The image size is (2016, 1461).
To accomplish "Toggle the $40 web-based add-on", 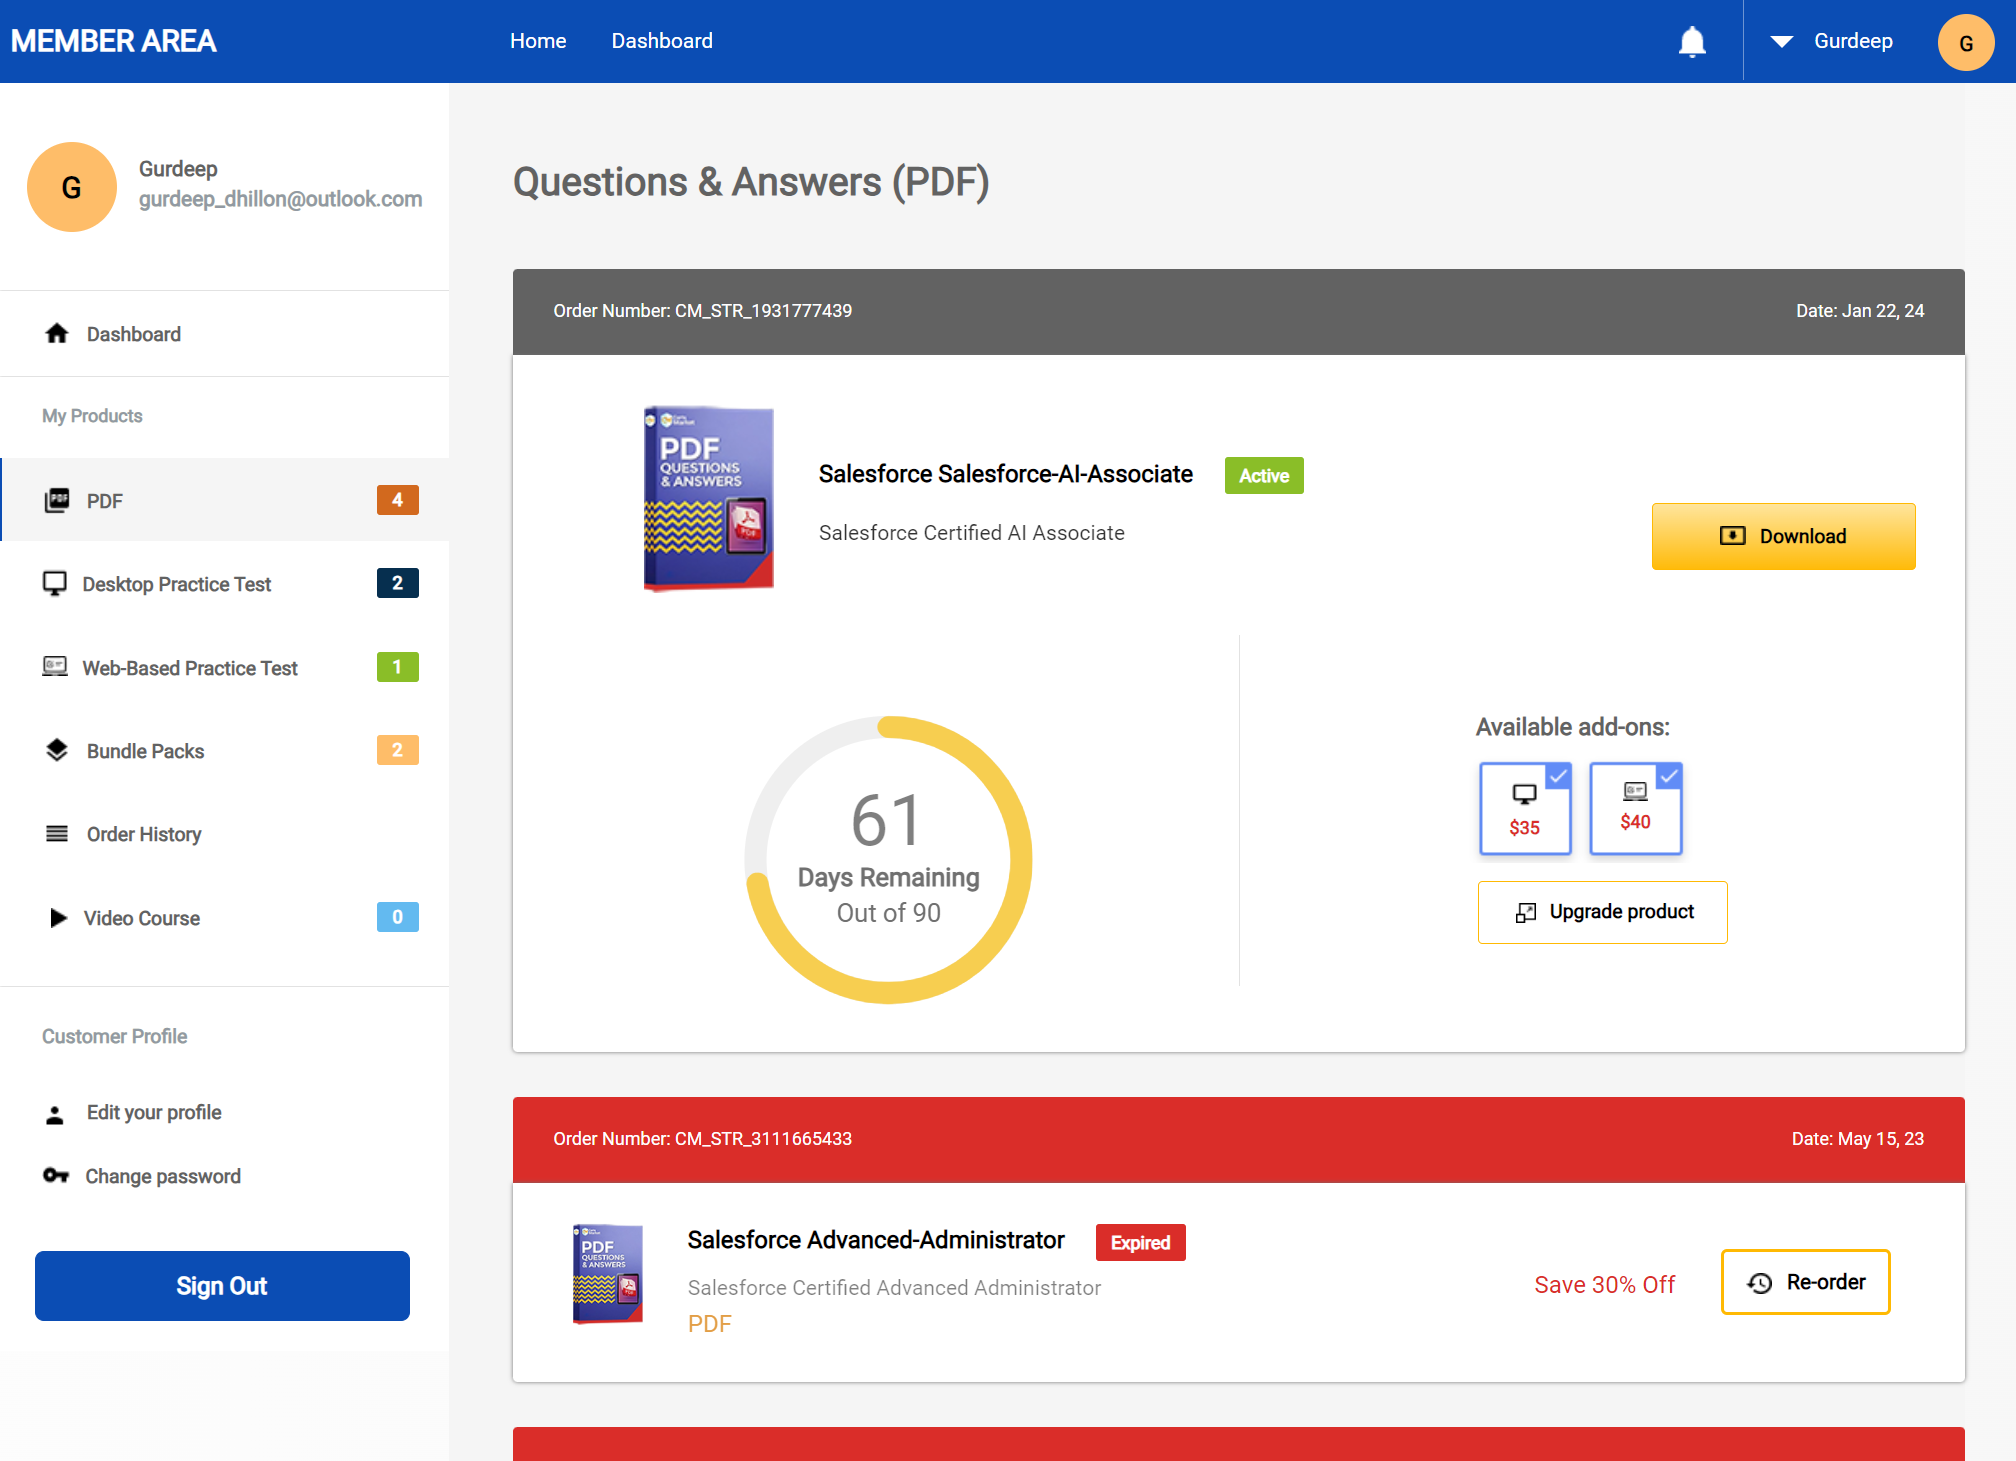I will click(x=1636, y=808).
